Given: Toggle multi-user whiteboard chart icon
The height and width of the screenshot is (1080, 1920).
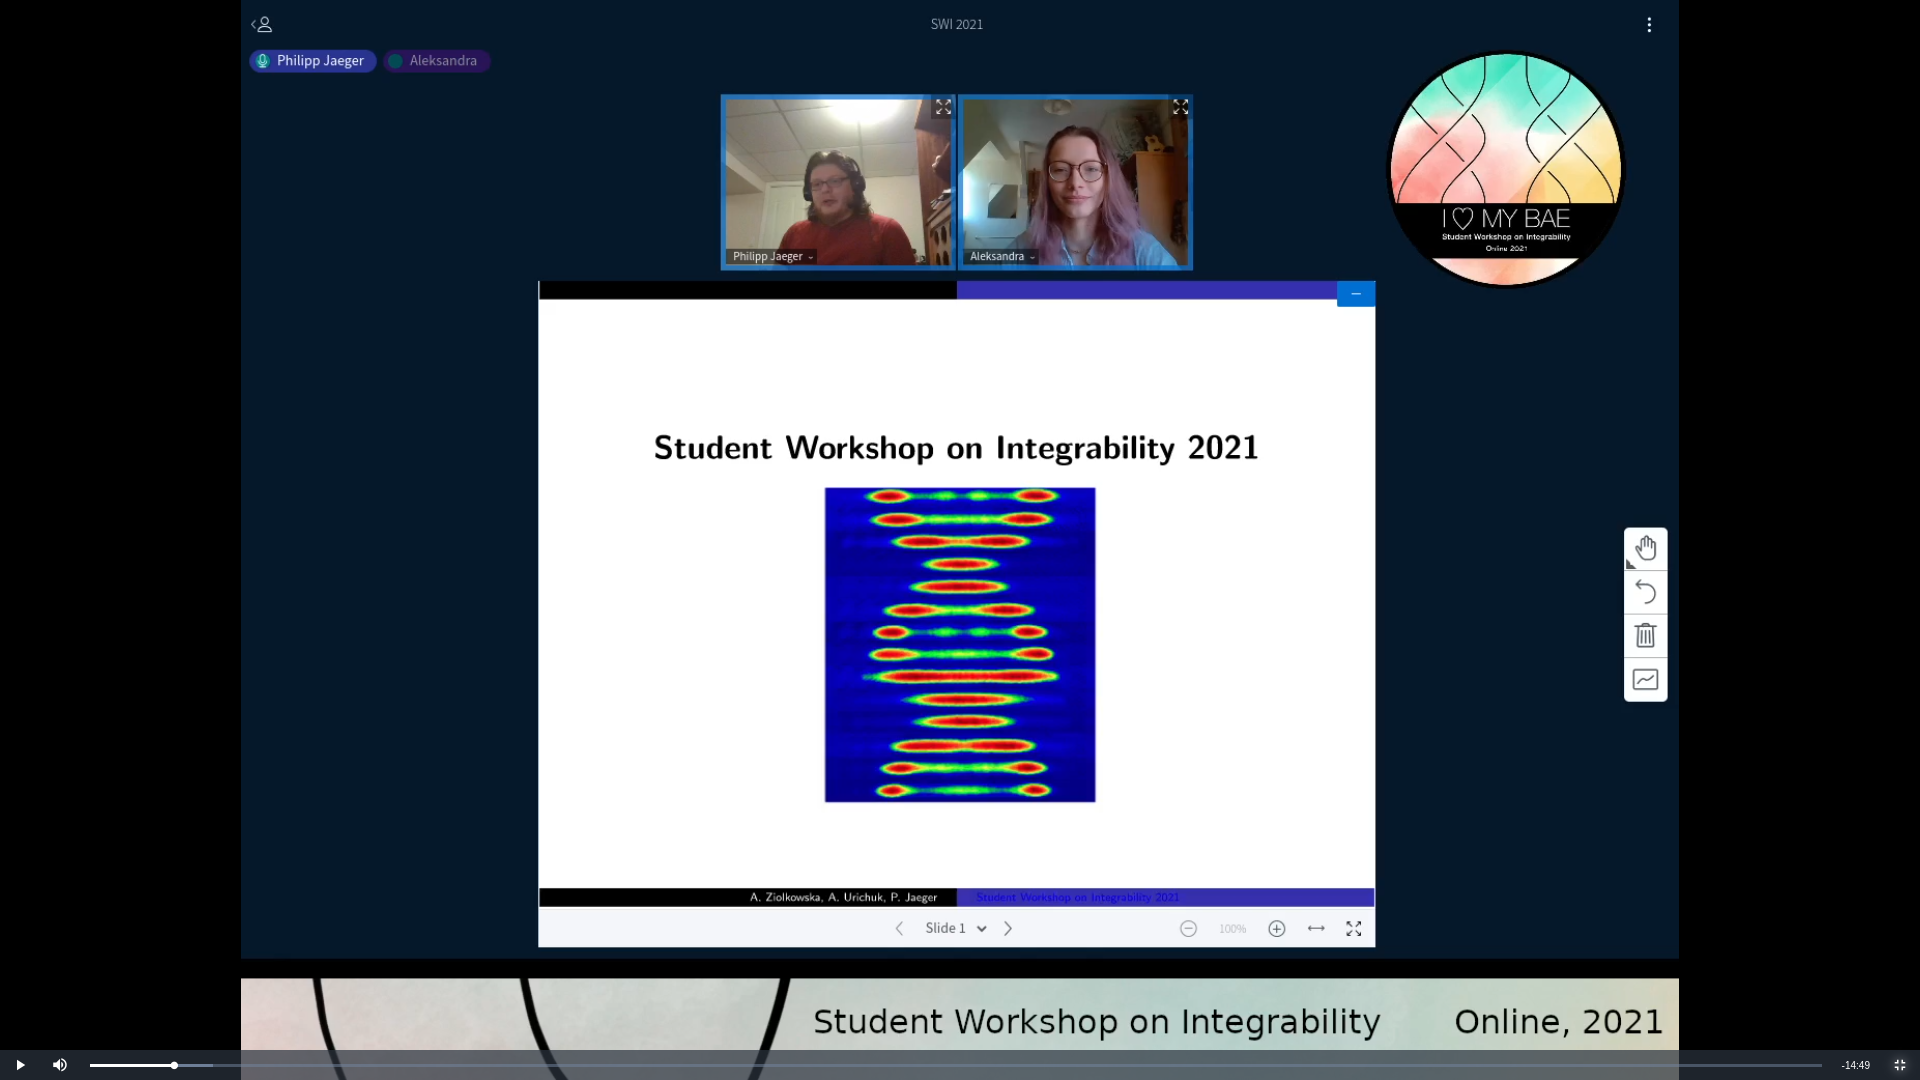Looking at the screenshot, I should pyautogui.click(x=1645, y=680).
